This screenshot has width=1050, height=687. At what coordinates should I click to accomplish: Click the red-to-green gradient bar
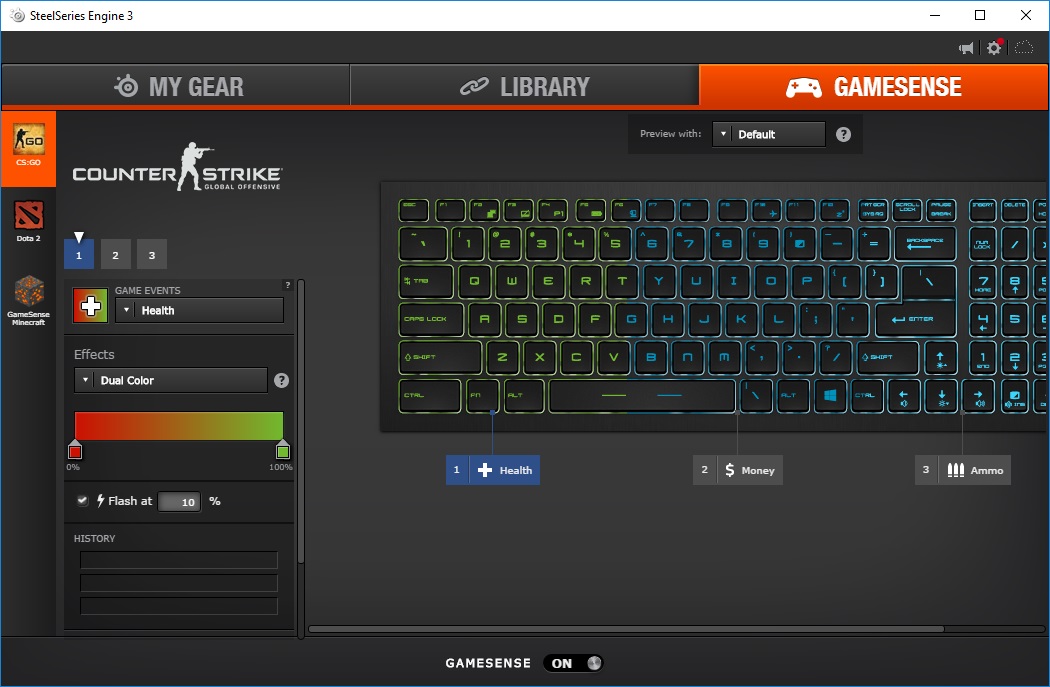179,426
